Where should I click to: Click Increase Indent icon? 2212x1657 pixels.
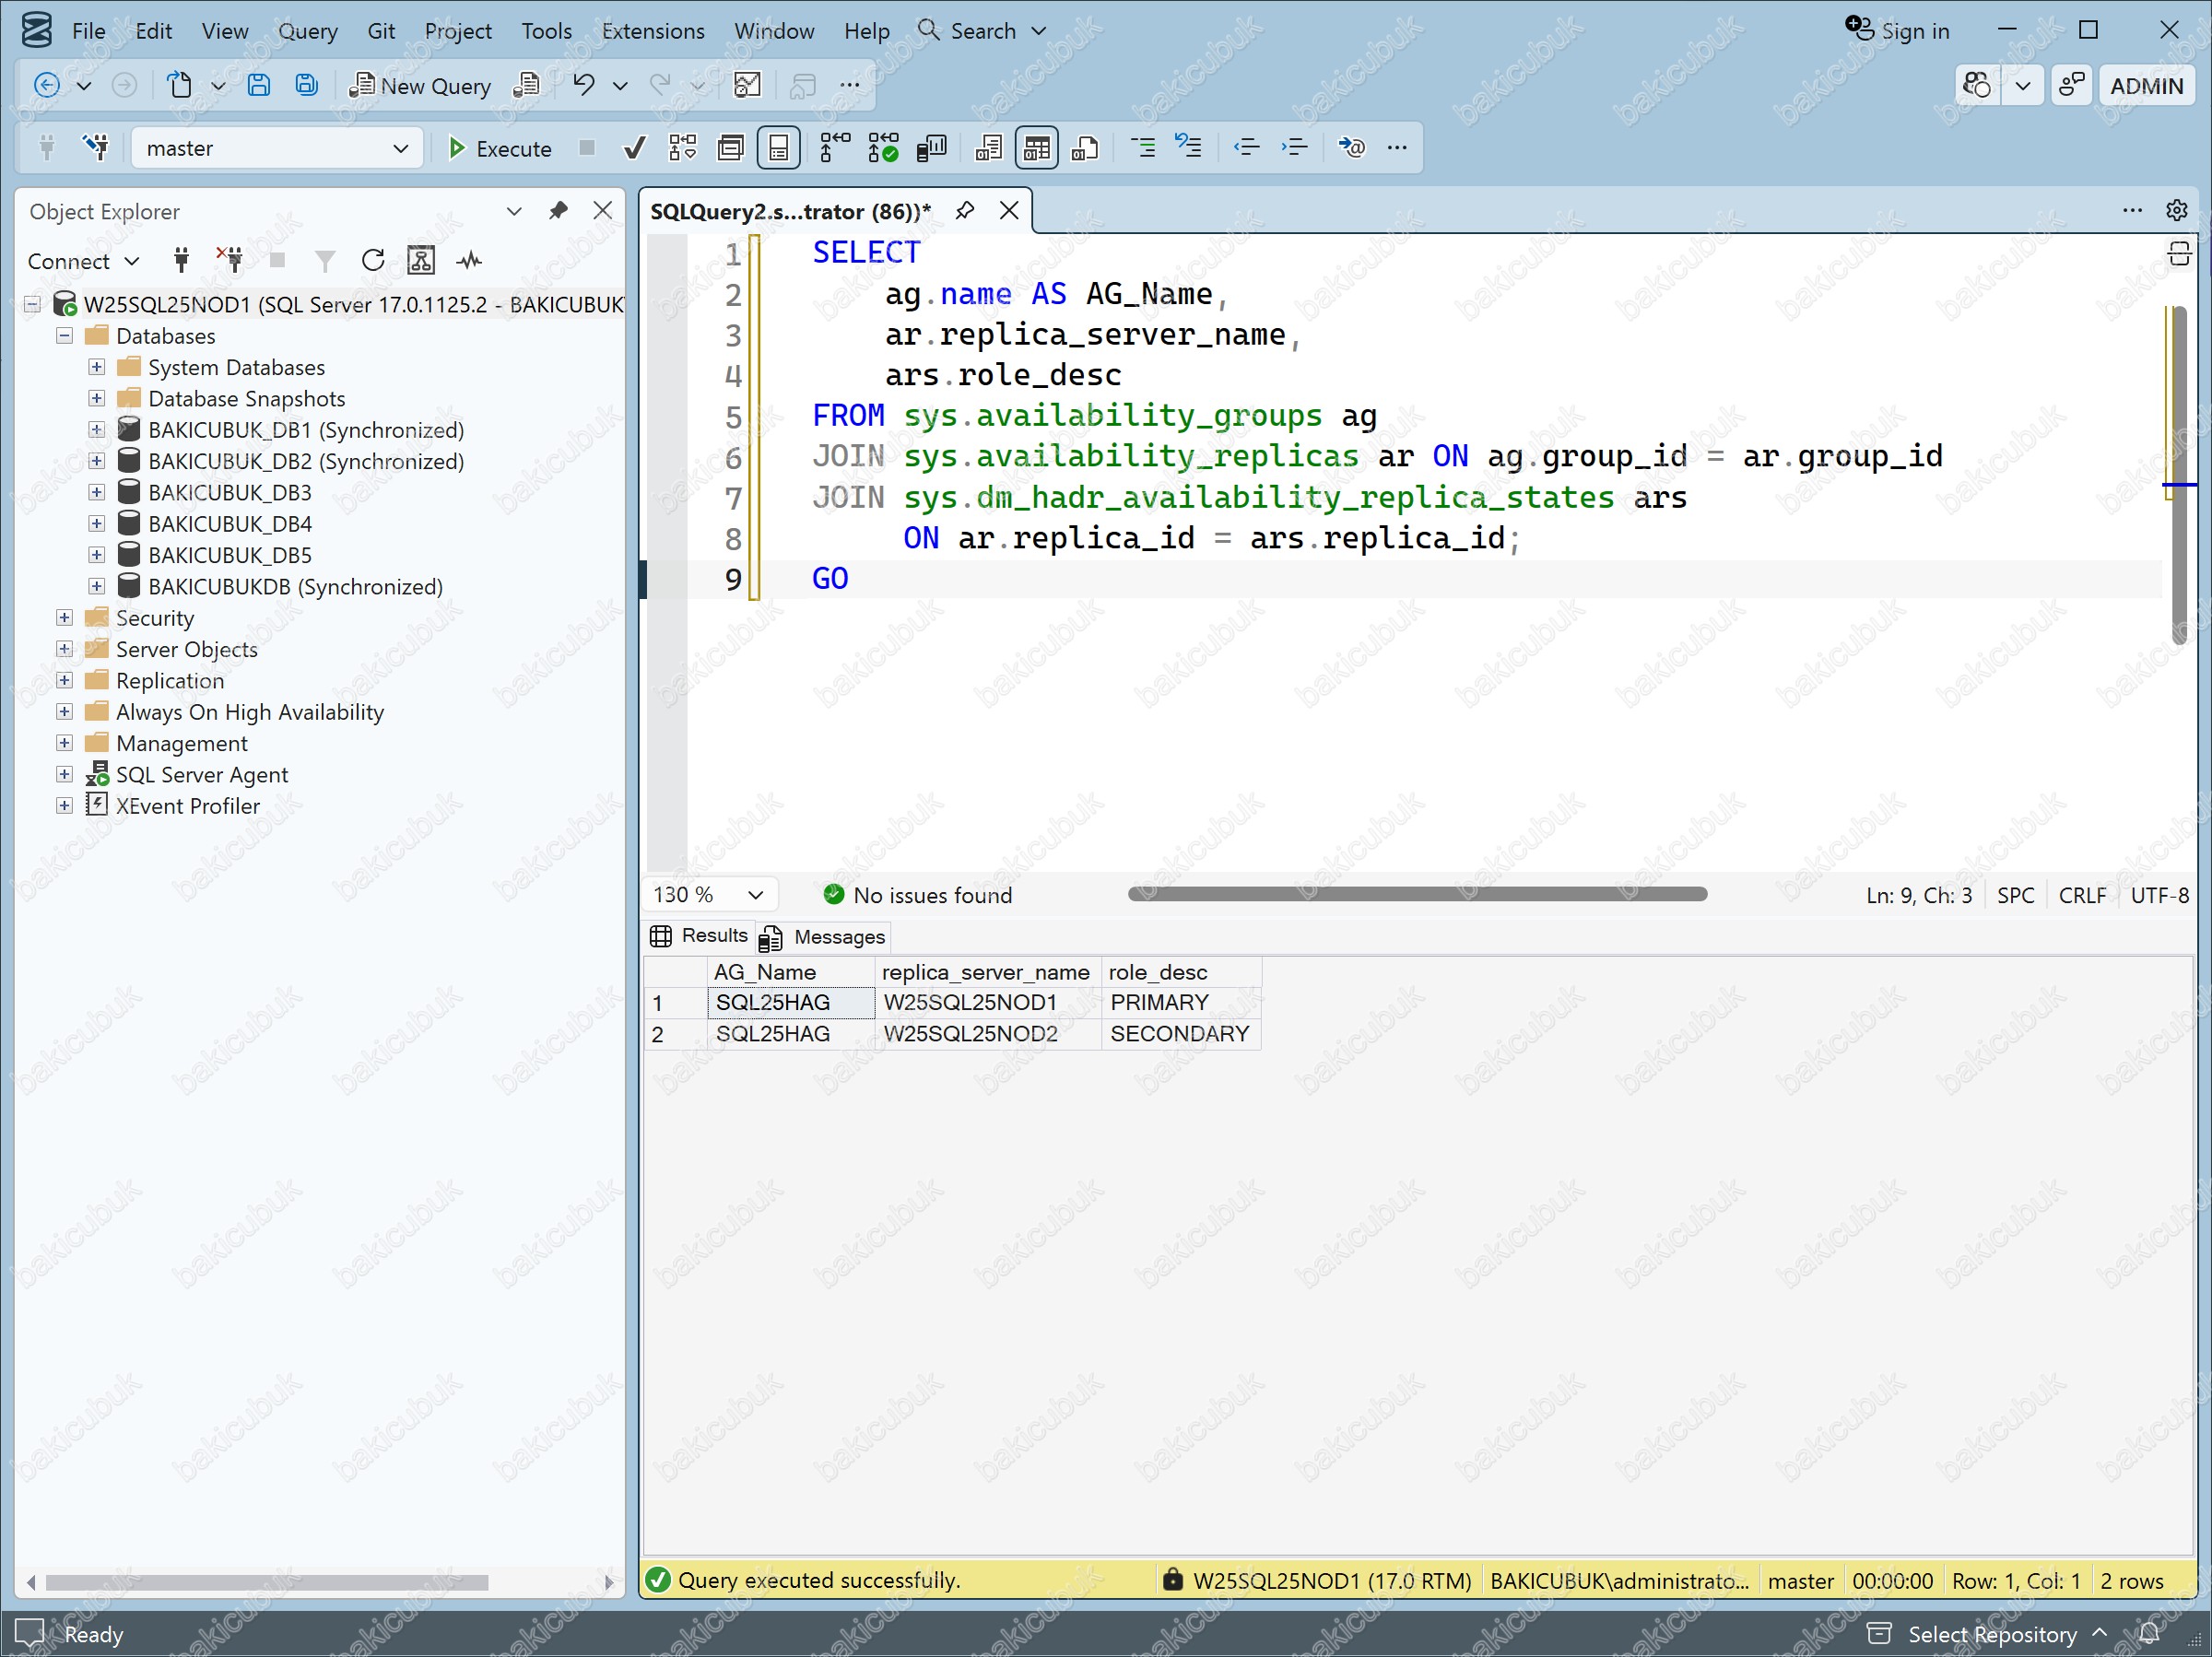(1294, 149)
